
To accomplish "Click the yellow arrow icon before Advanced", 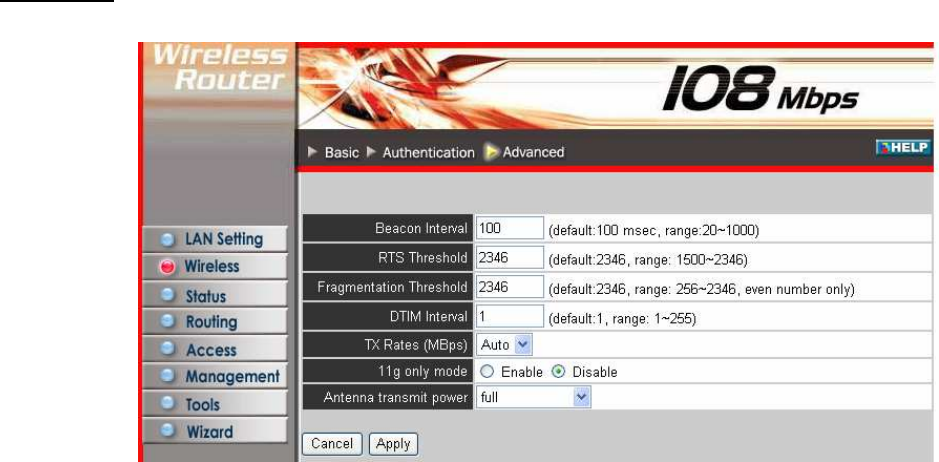I will point(492,153).
